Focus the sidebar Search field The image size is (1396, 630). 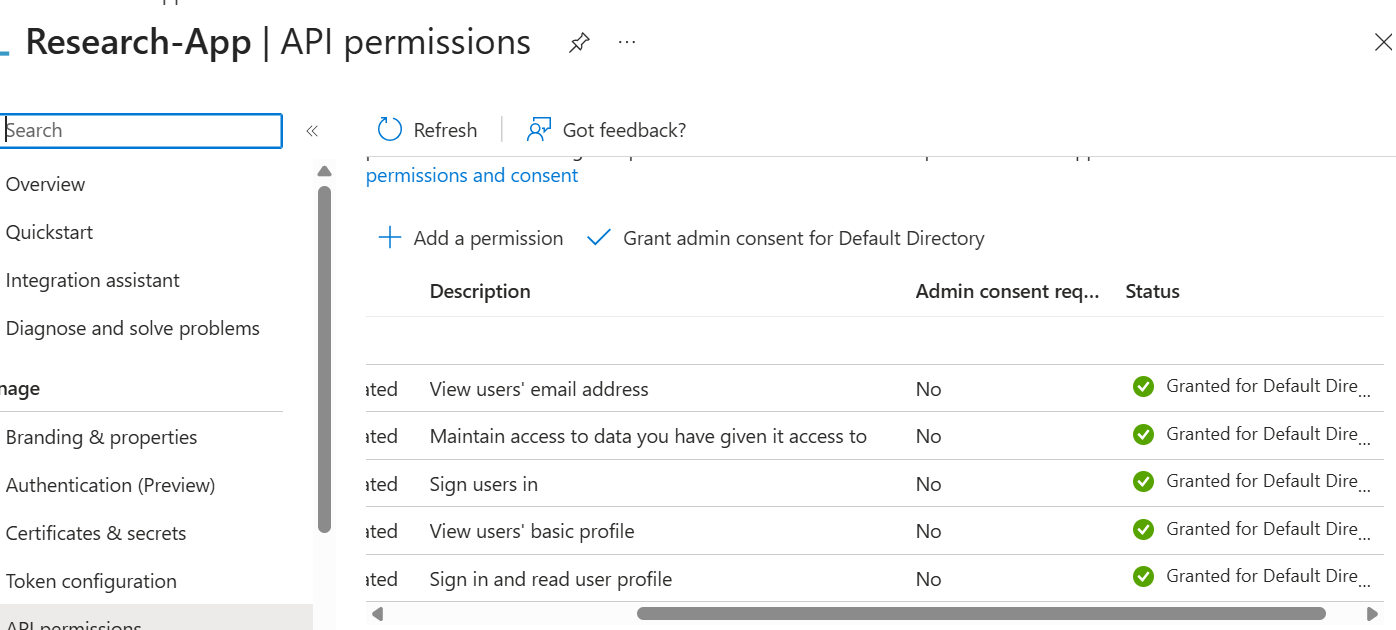click(x=141, y=131)
